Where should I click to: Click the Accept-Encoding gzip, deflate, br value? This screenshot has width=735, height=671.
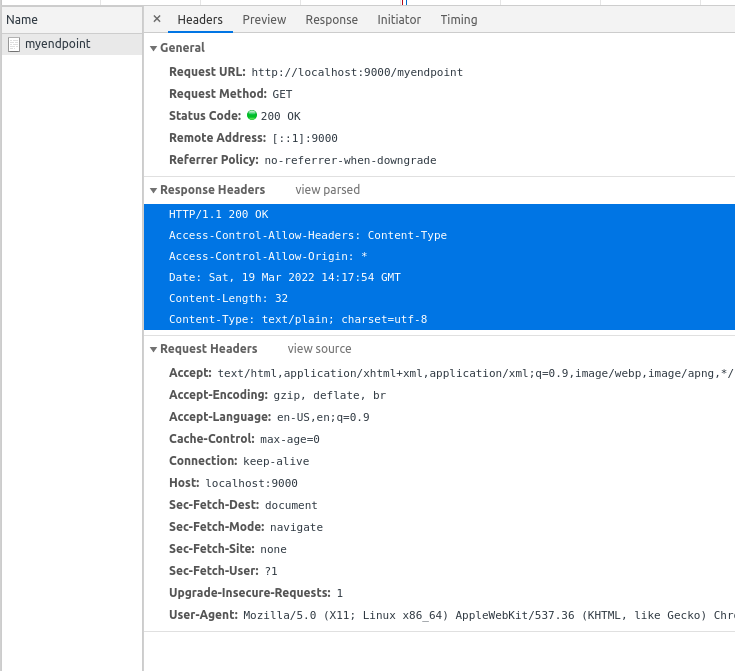point(330,396)
